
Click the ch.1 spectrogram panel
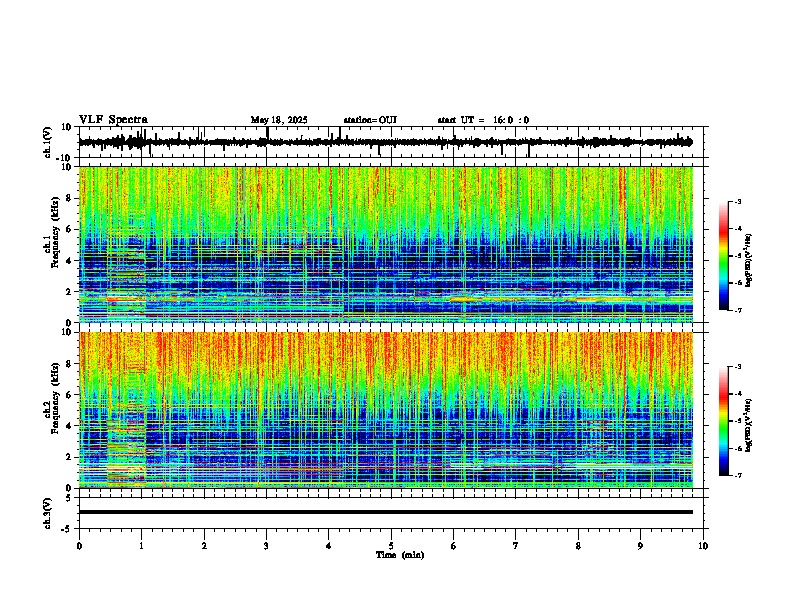pos(386,244)
